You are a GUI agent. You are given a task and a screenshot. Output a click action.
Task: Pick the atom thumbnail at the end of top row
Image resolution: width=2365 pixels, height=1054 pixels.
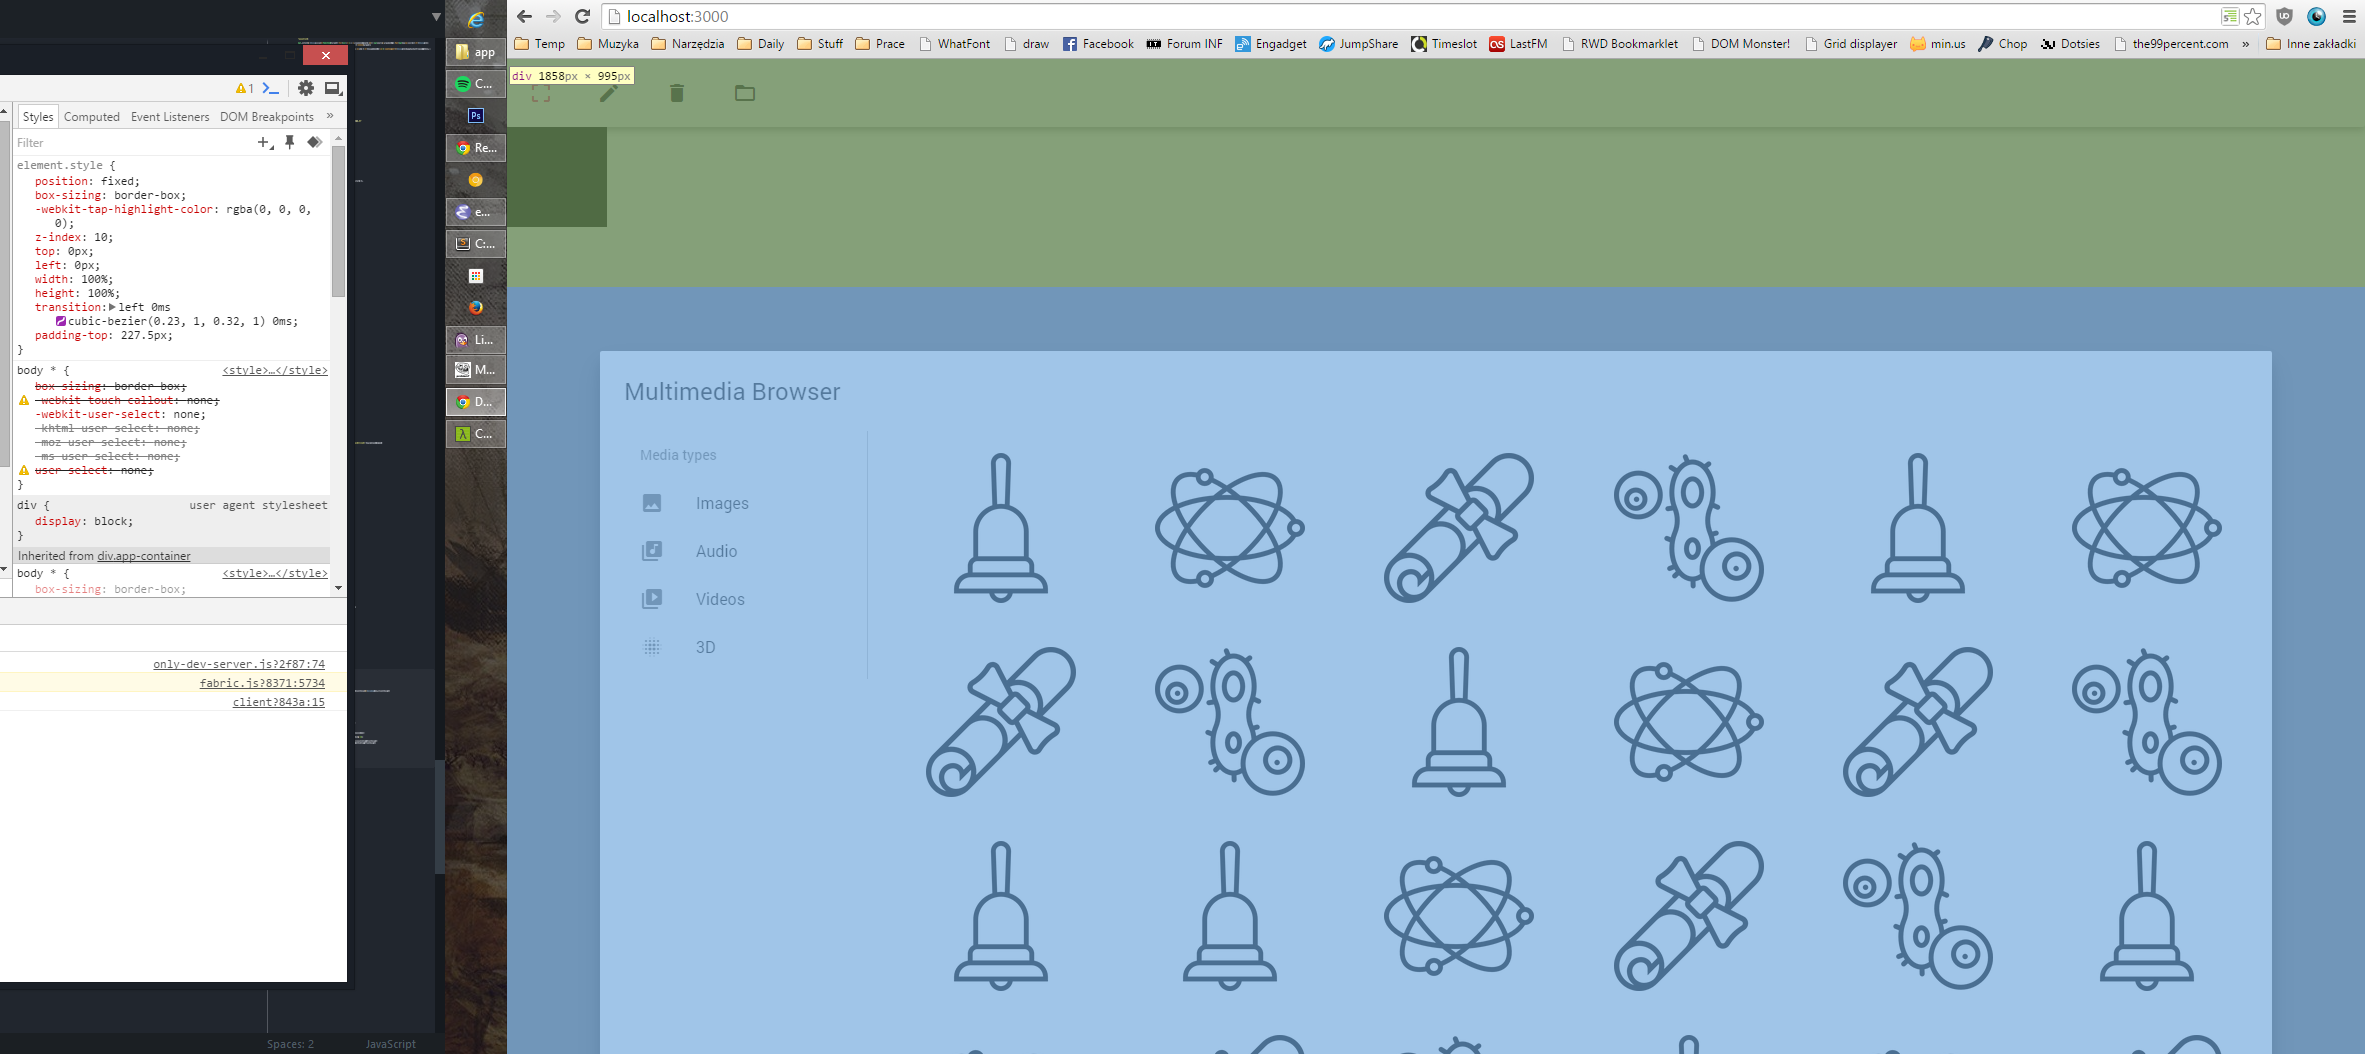coord(2147,527)
